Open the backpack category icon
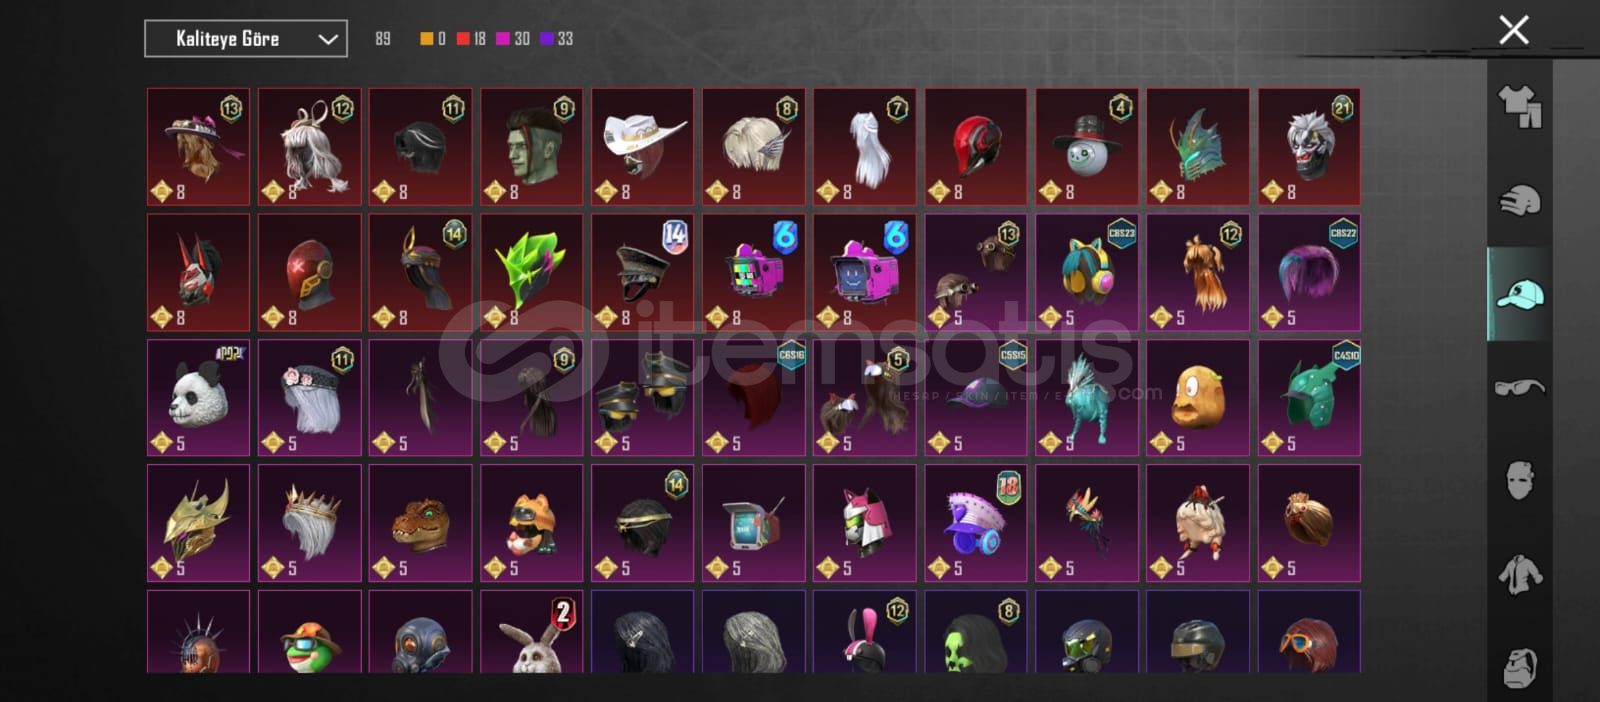 pos(1519,665)
